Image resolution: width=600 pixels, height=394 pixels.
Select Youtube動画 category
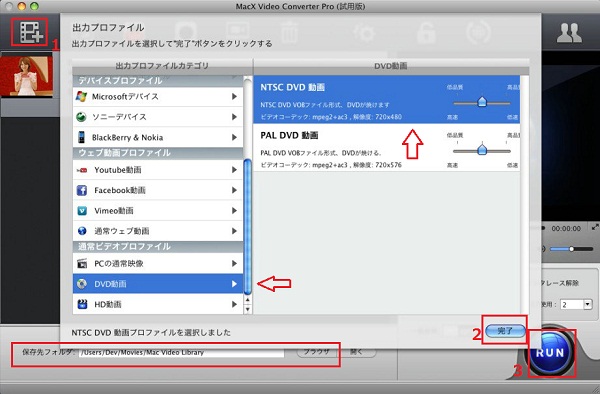tap(158, 170)
